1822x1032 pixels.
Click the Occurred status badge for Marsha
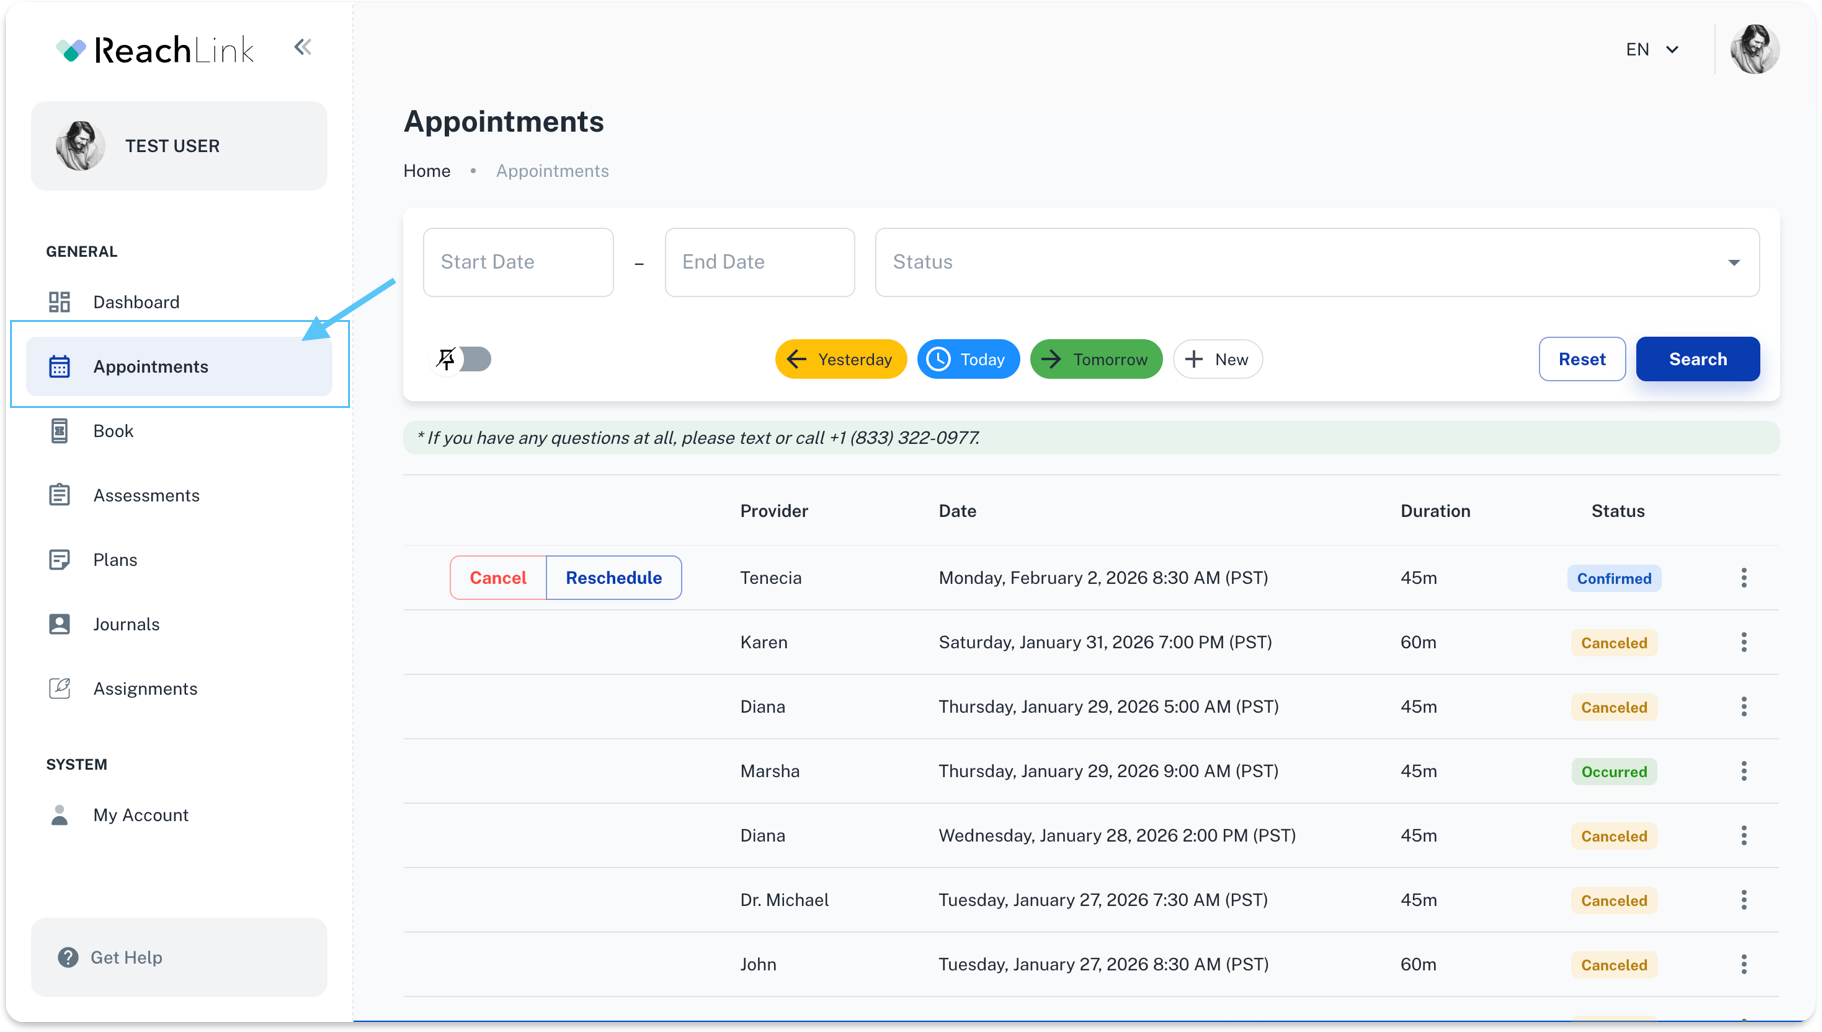[x=1614, y=772]
